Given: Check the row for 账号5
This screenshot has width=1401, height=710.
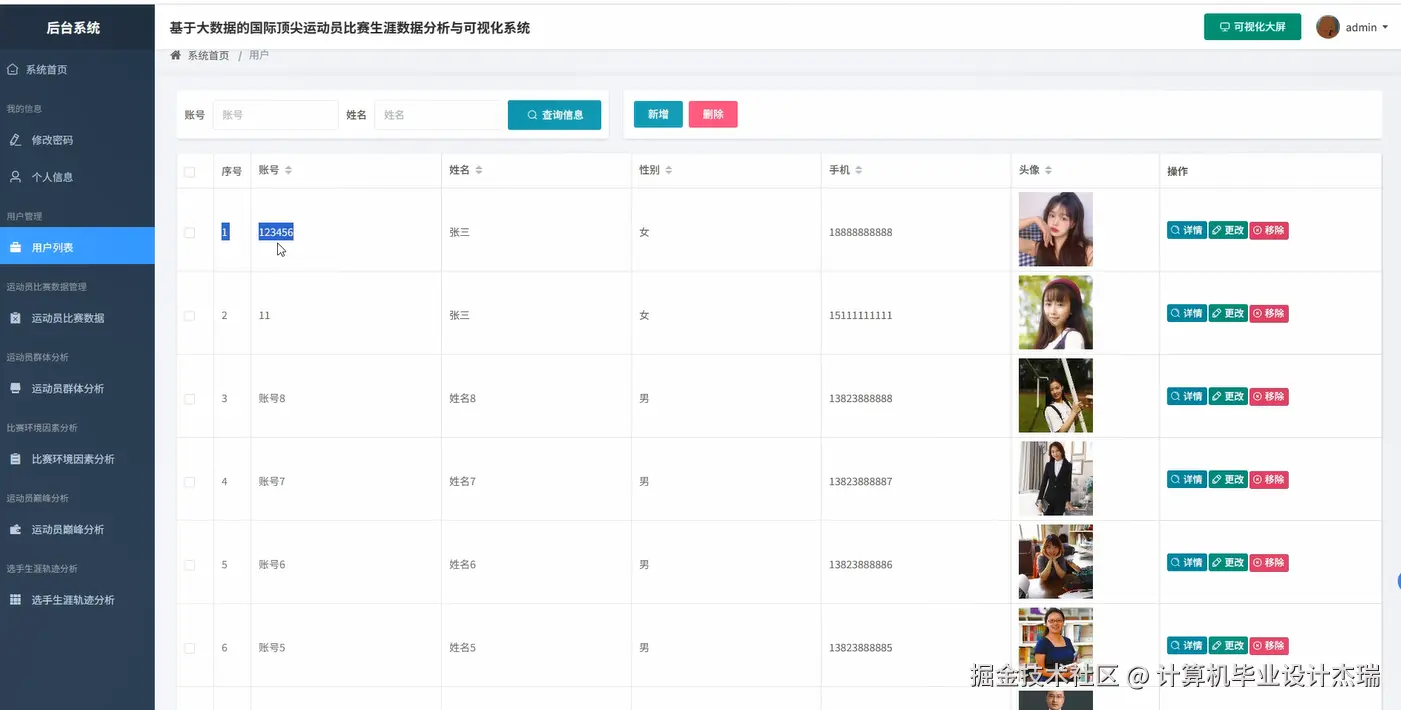Looking at the screenshot, I should 190,648.
